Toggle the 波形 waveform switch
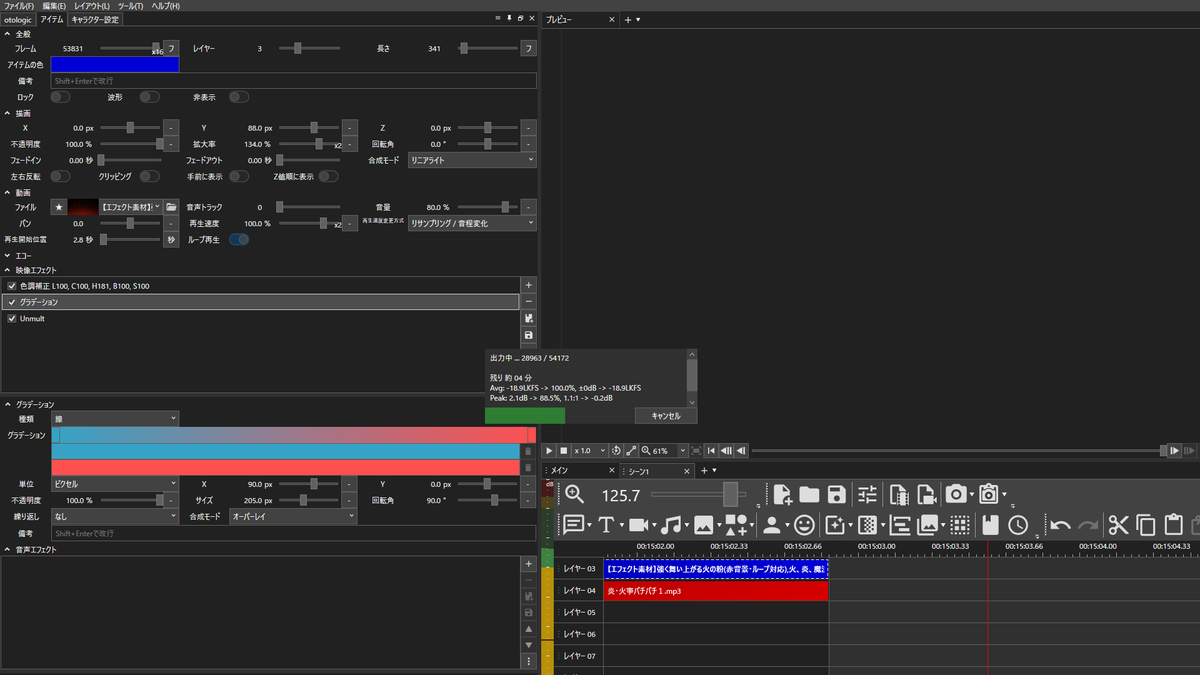Screen dimensions: 1200x675 [149, 97]
